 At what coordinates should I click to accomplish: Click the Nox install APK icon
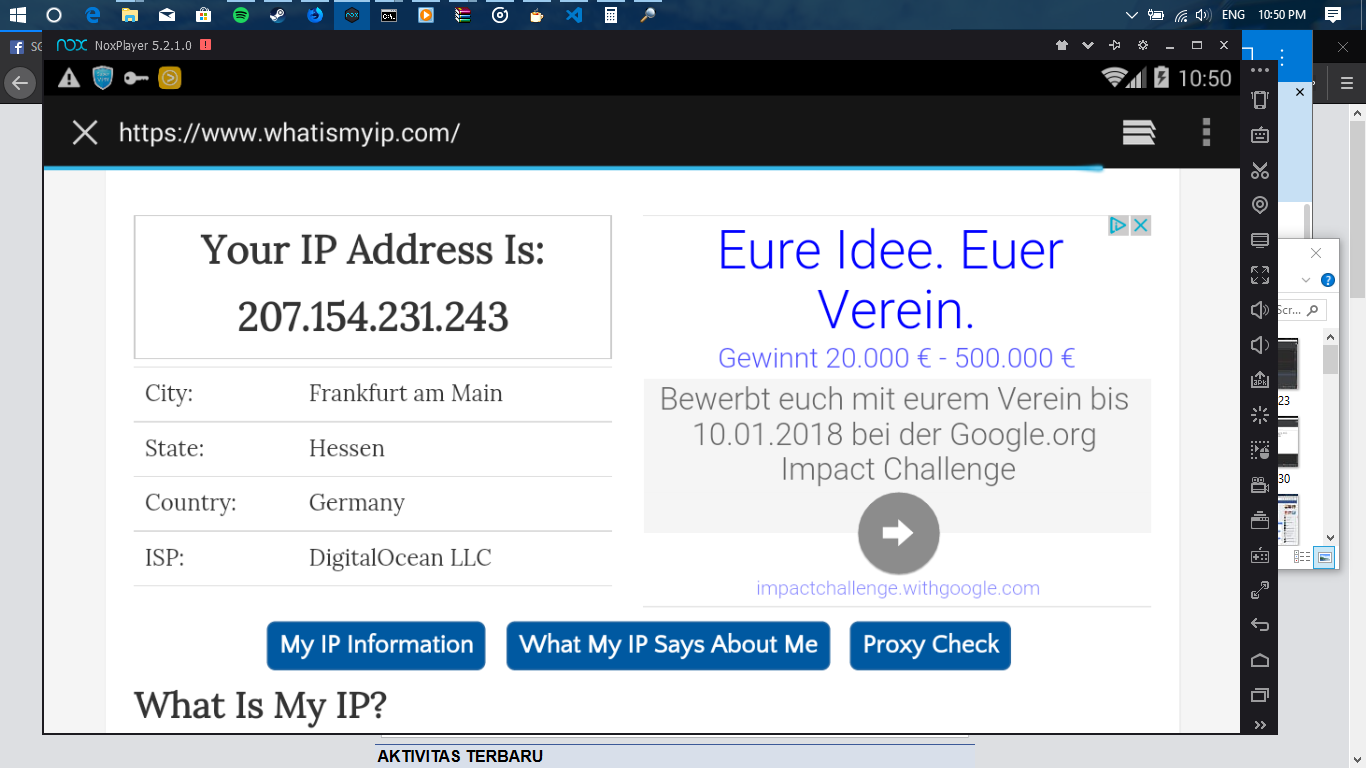(x=1260, y=380)
